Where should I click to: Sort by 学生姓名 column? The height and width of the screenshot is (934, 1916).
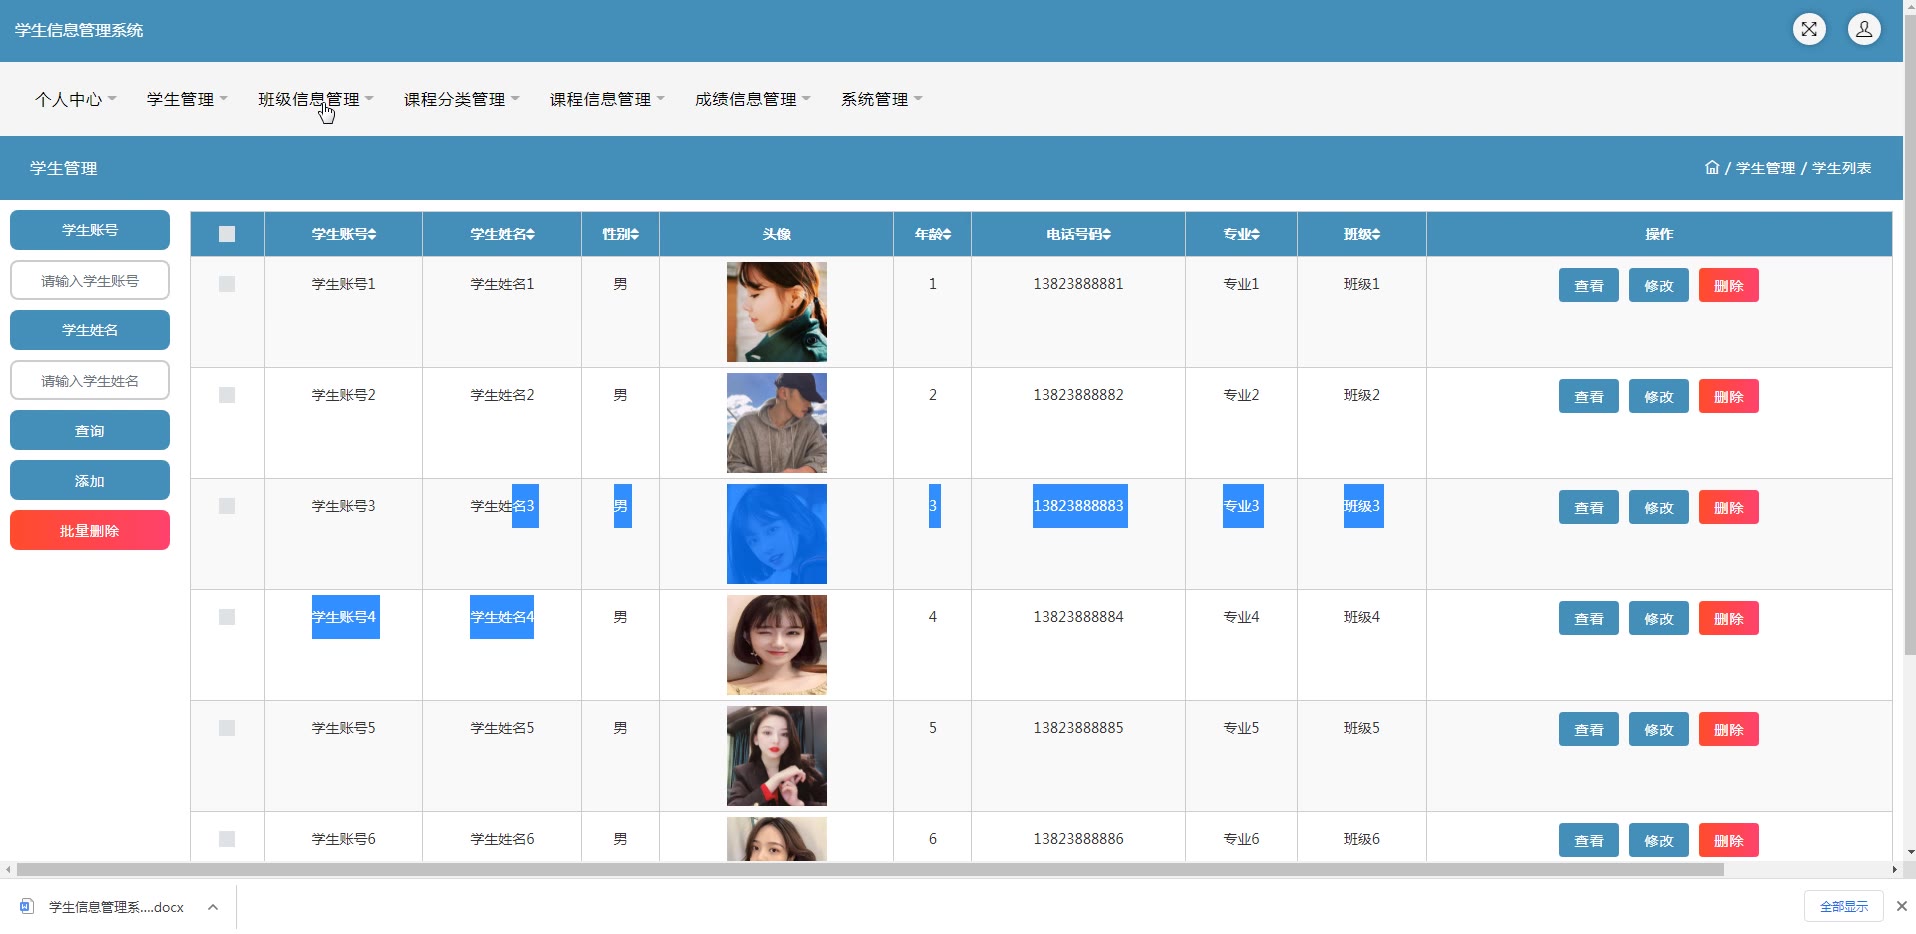point(502,234)
